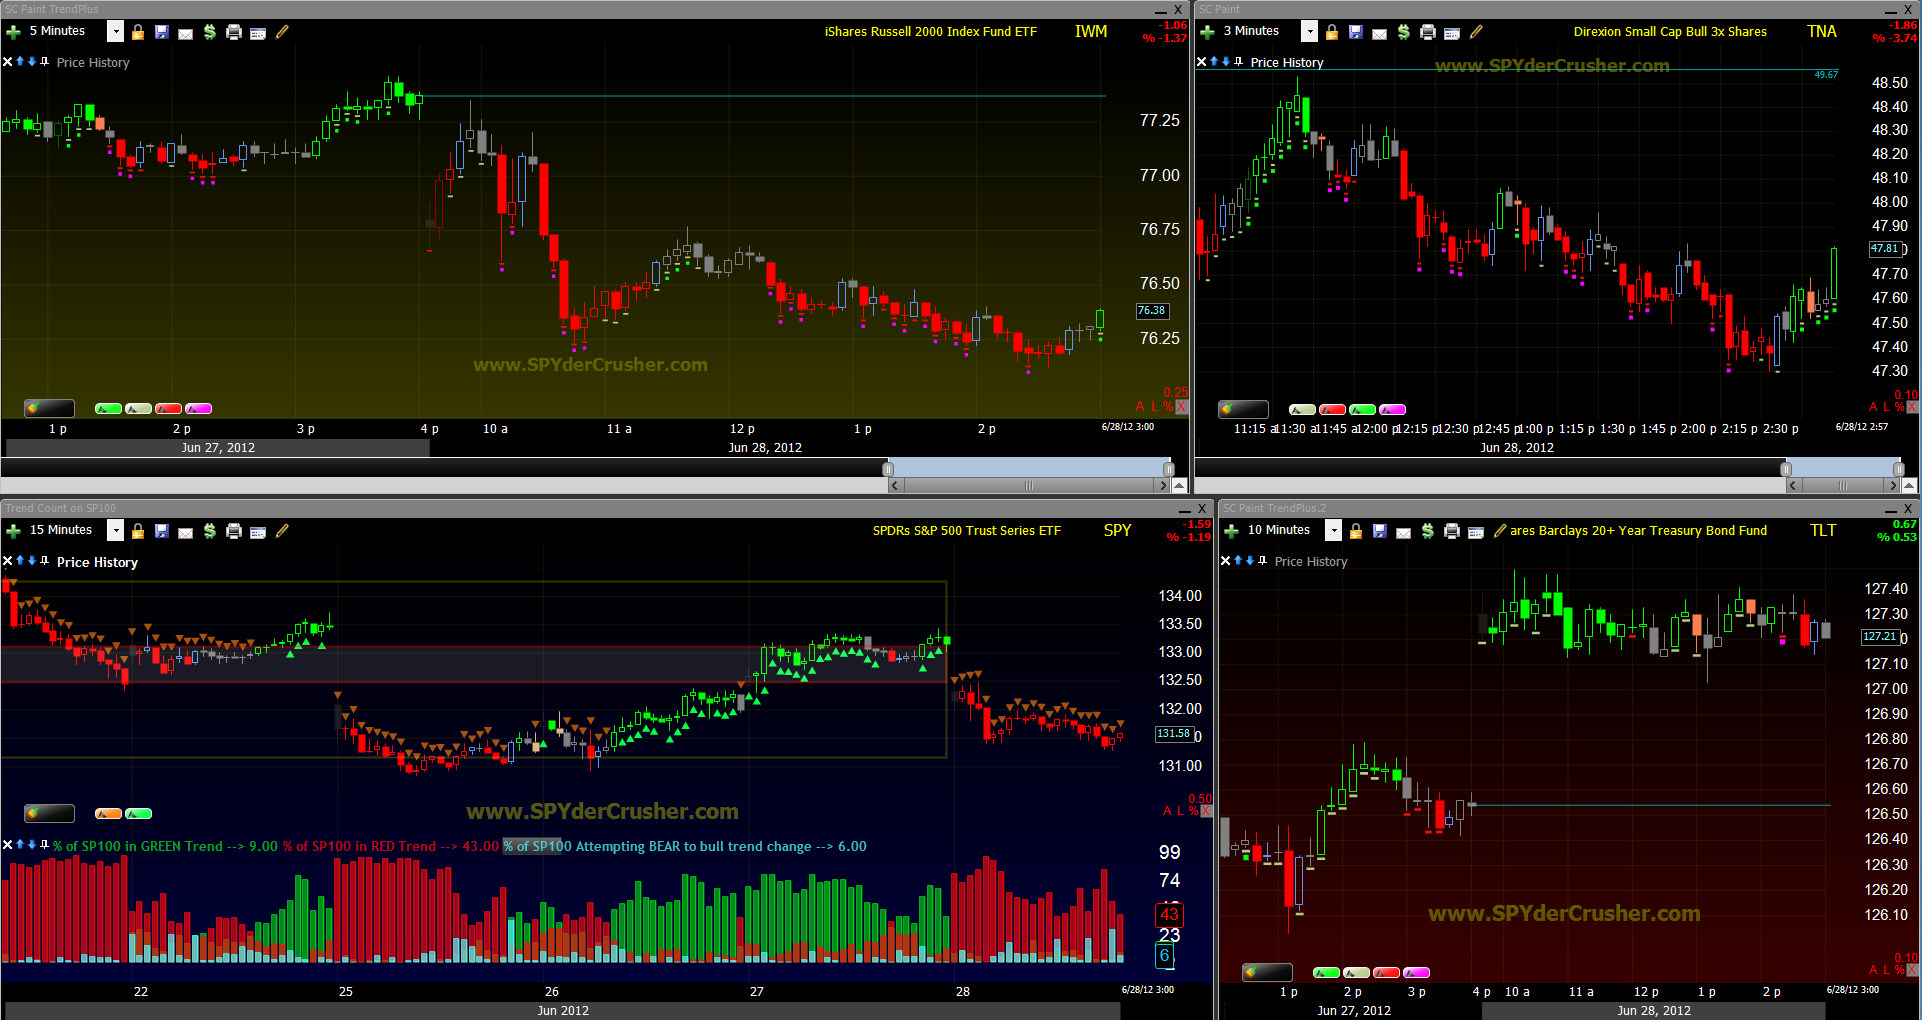Move IWM Price History study down with arrow
This screenshot has height=1020, width=1922.
tap(32, 62)
